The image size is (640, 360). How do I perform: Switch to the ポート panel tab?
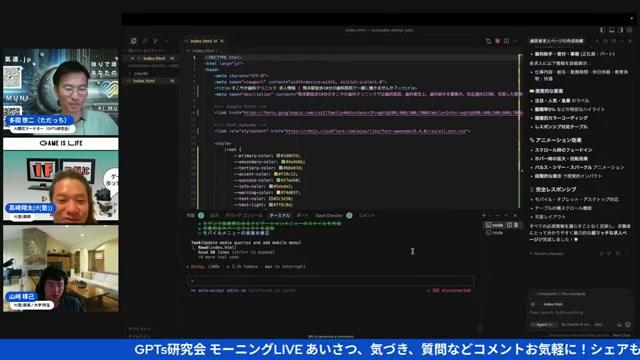302,216
